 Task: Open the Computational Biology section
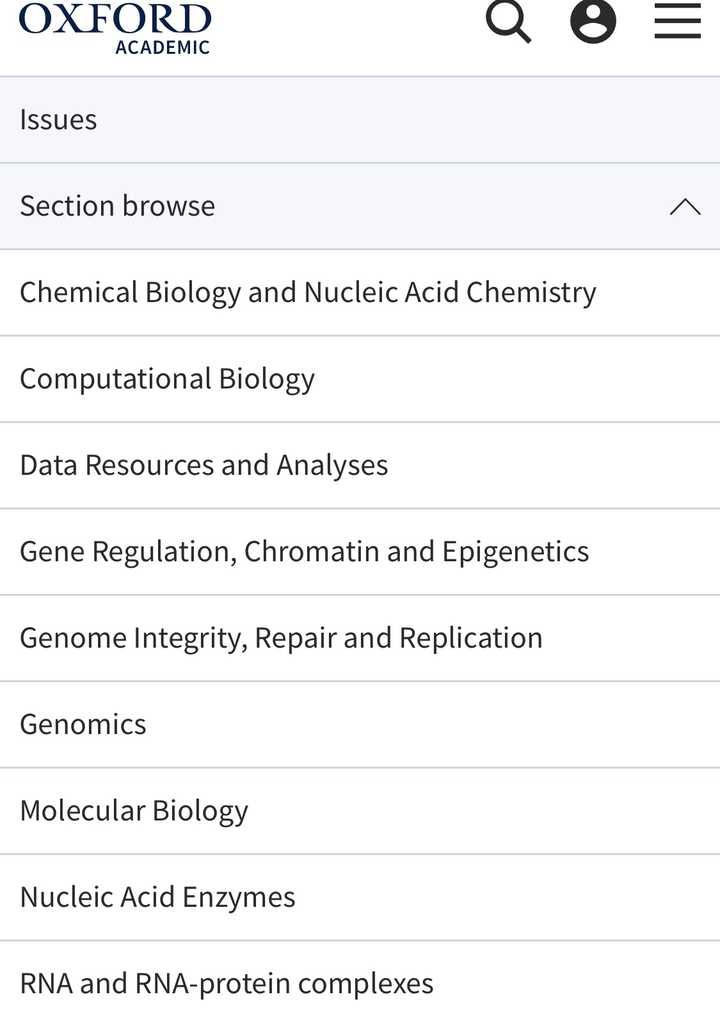point(167,378)
